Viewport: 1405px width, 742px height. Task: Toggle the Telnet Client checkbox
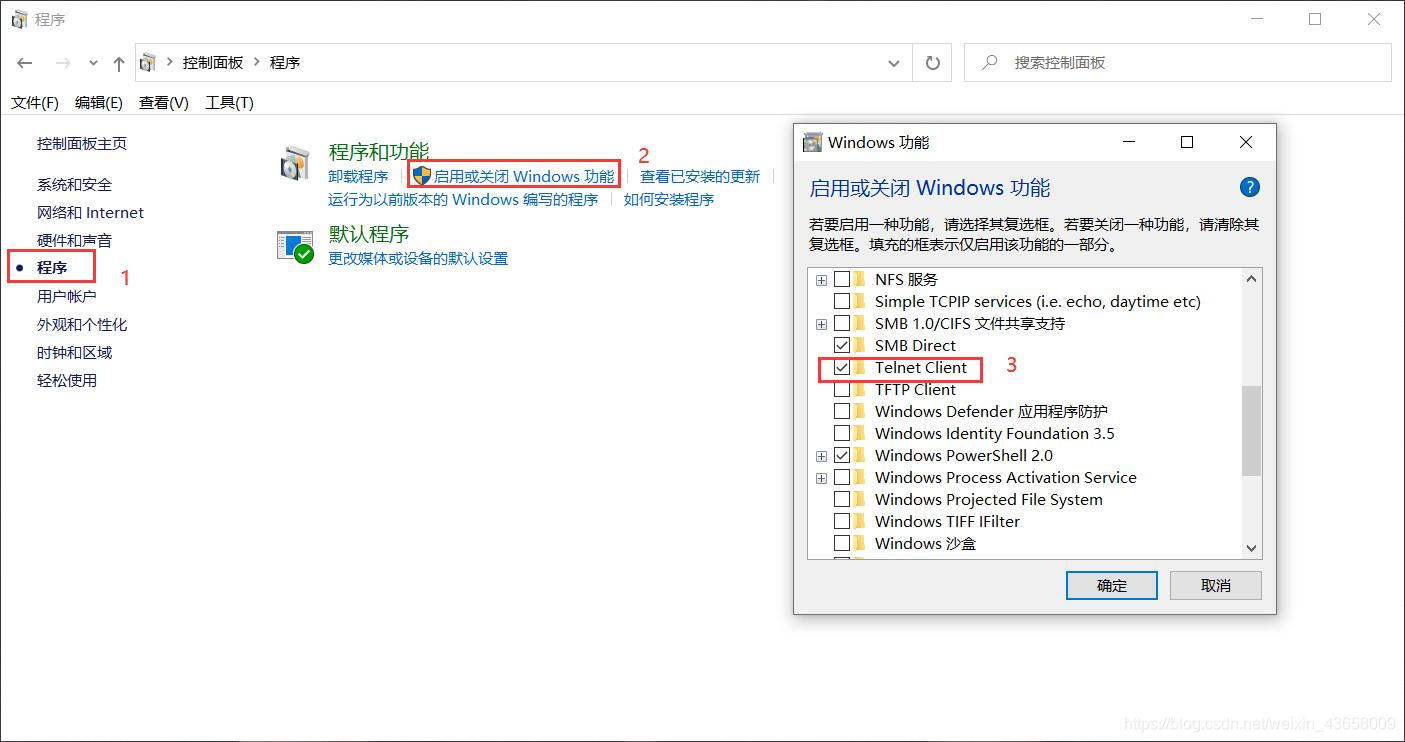(x=842, y=367)
